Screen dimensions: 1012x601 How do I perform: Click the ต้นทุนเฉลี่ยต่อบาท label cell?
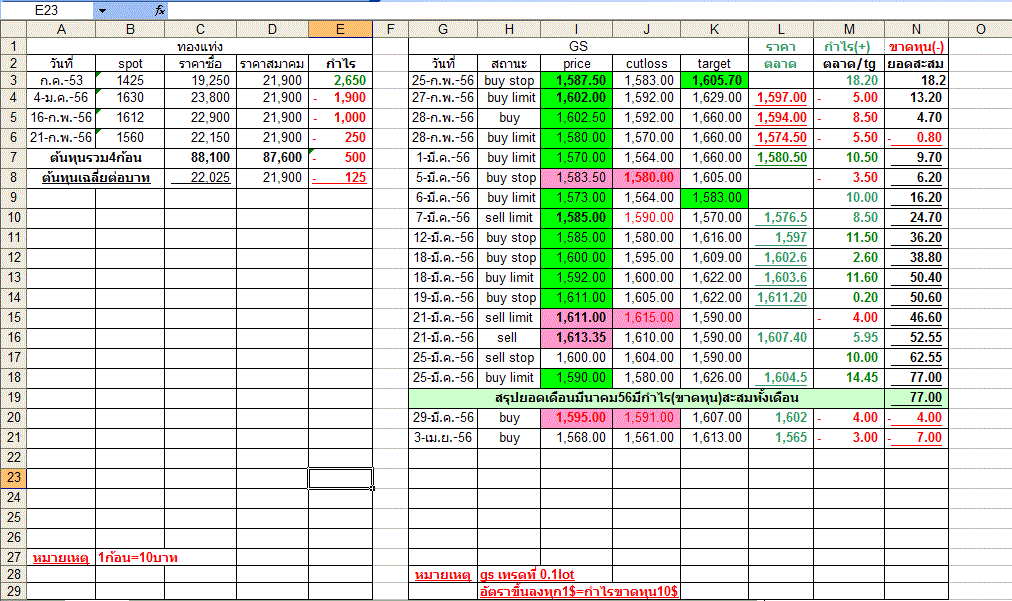click(x=96, y=178)
